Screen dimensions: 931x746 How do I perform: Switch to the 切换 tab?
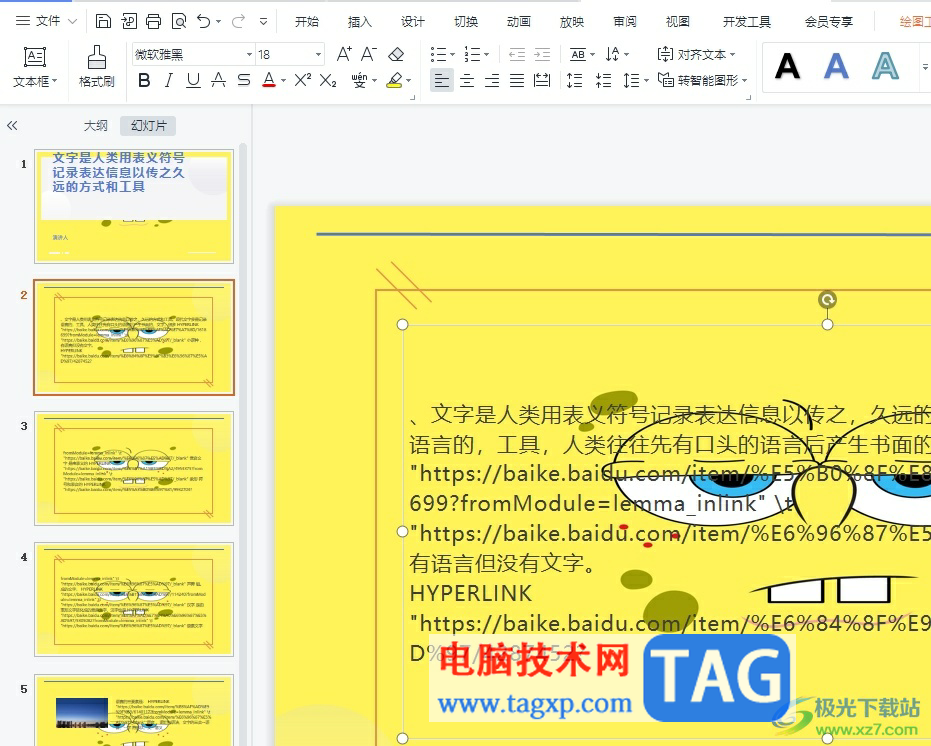pos(466,21)
